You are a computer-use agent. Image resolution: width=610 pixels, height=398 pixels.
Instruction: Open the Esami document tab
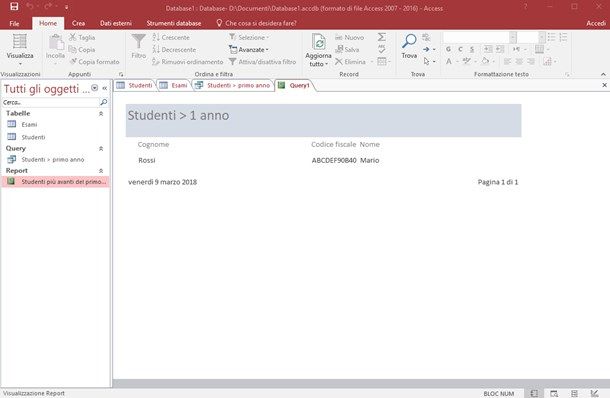(x=174, y=85)
